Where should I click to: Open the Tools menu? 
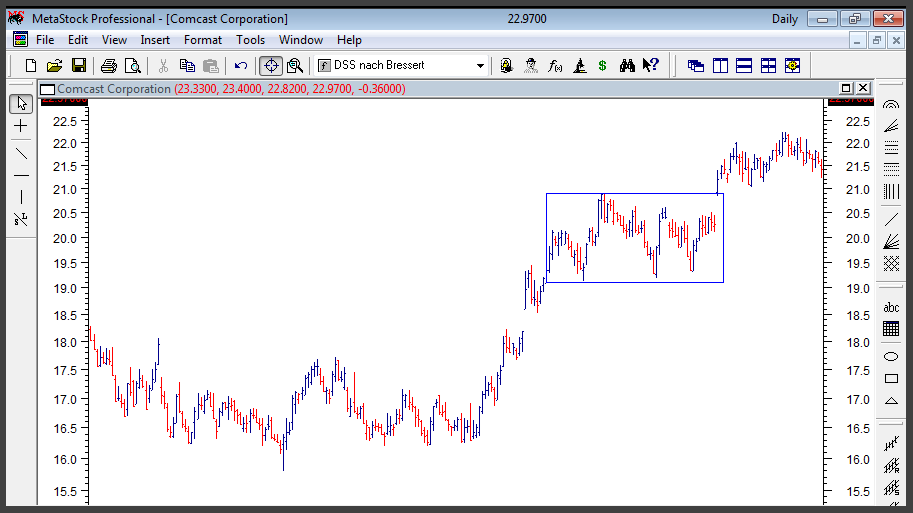click(x=250, y=40)
